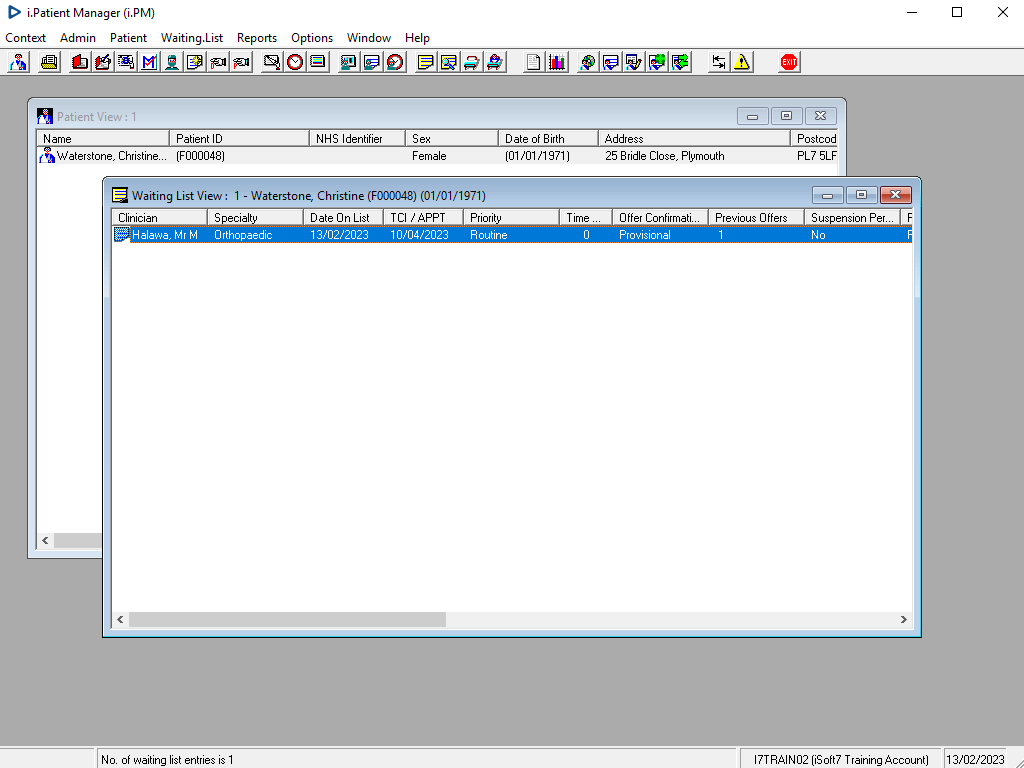Close the Waiting List View window
1024x768 pixels.
895,195
